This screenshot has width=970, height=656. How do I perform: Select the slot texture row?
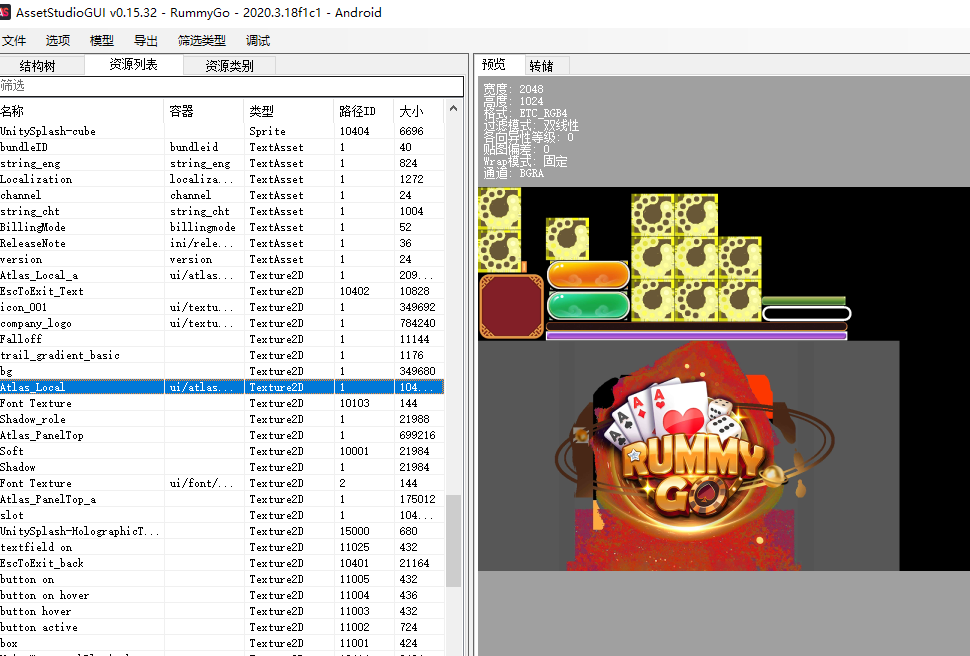222,516
